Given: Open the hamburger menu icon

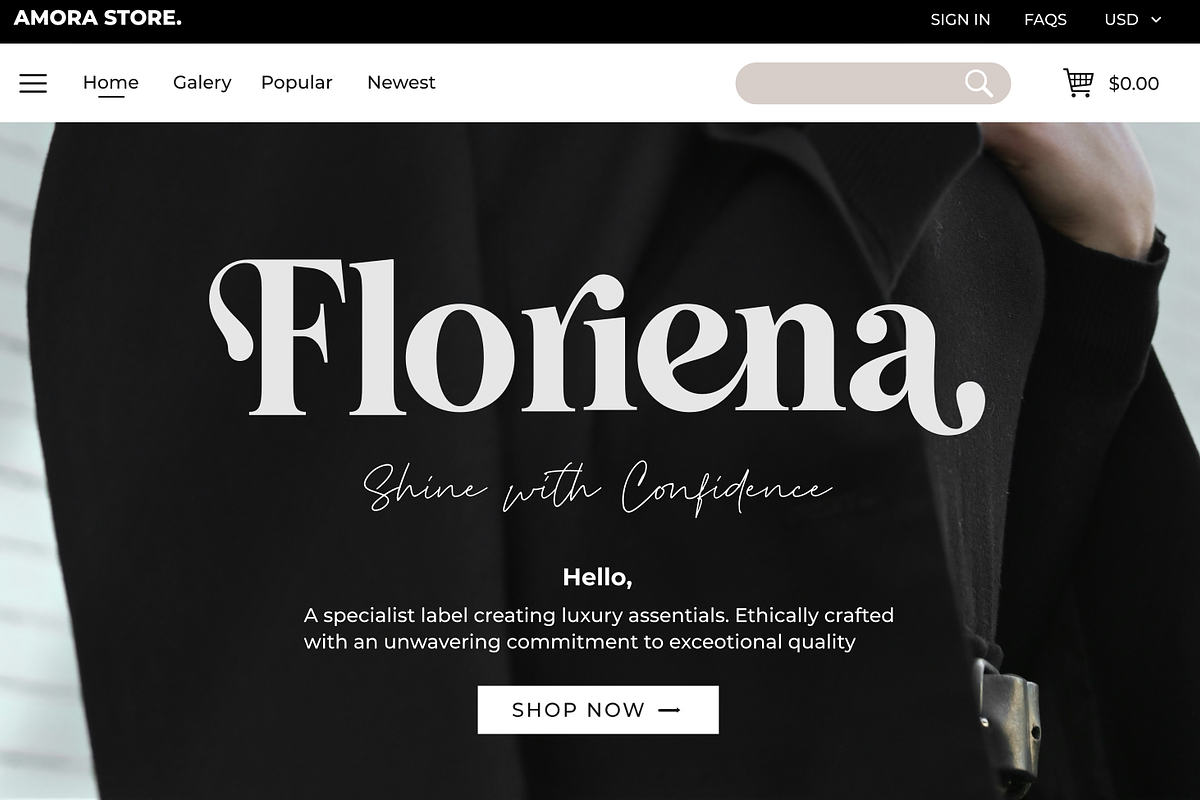Looking at the screenshot, I should [33, 83].
